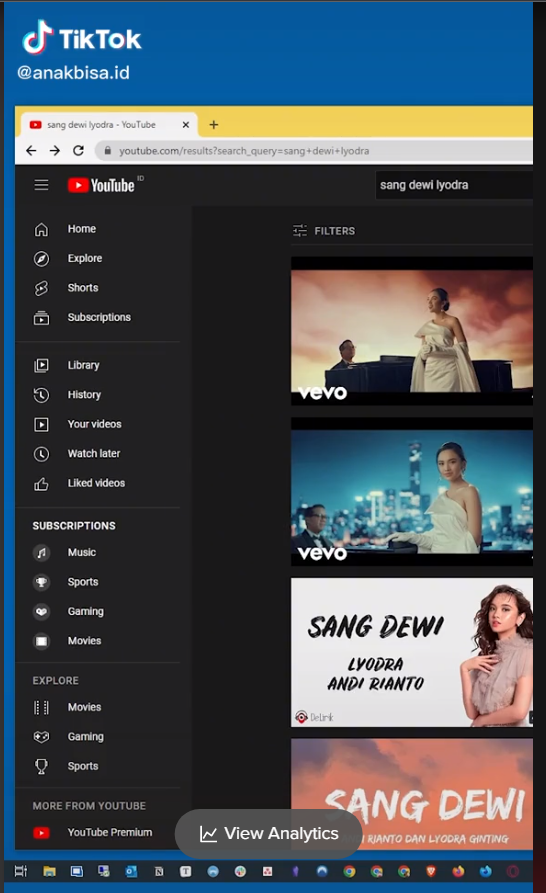Viewport: 546px width, 893px height.
Task: Click the Task View taskbar icon
Action: pyautogui.click(x=21, y=871)
